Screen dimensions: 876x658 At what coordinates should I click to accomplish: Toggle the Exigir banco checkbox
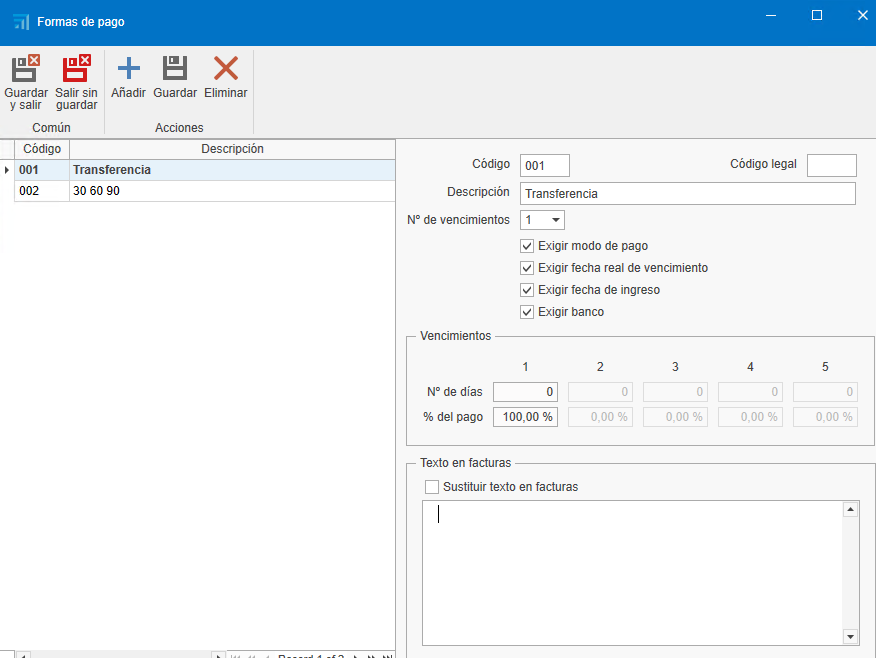(527, 312)
